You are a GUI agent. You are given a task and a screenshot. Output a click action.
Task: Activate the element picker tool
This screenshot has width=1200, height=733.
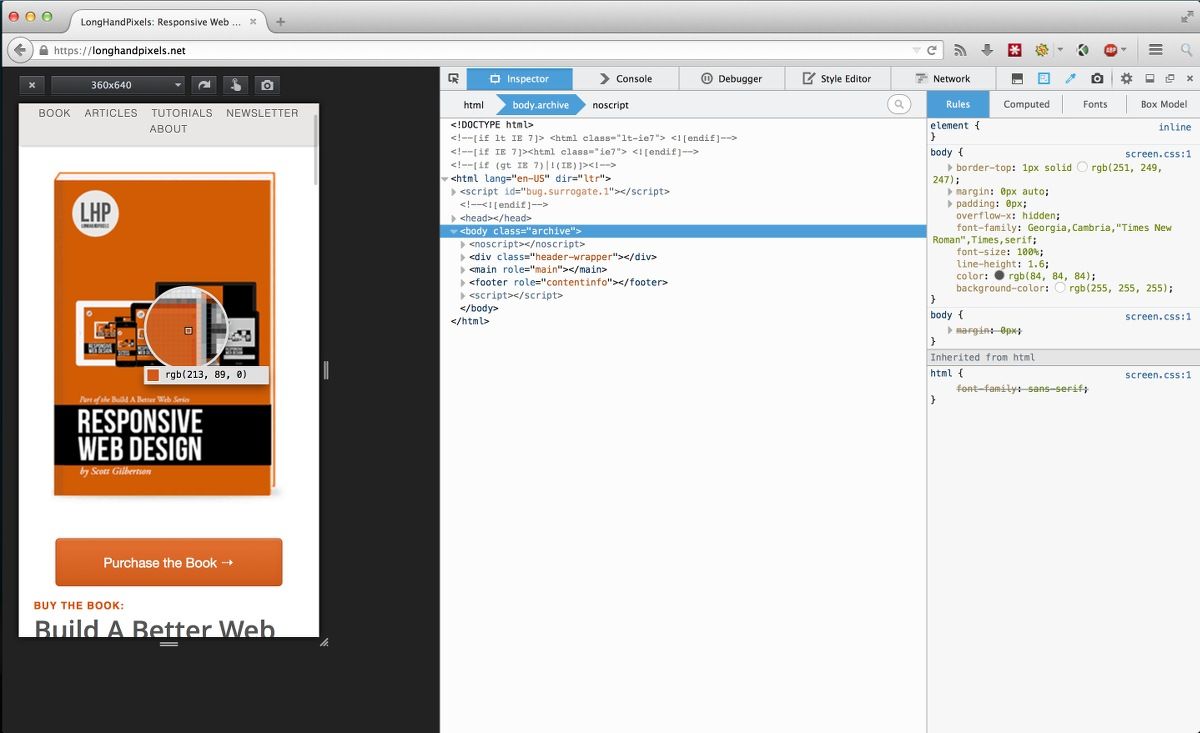[453, 78]
